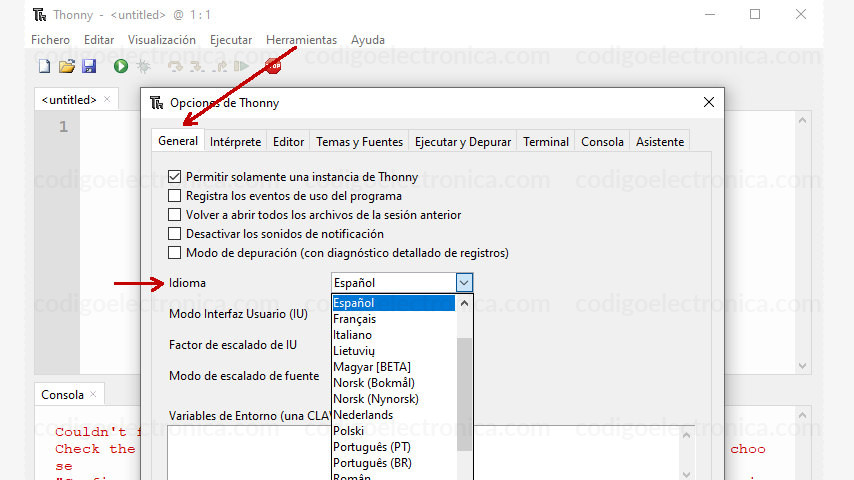Image resolution: width=854 pixels, height=480 pixels.
Task: Select Português (BR) language option
Action: click(394, 463)
